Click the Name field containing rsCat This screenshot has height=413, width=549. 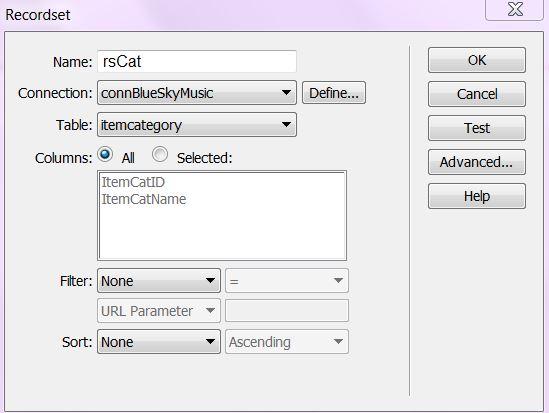point(197,62)
